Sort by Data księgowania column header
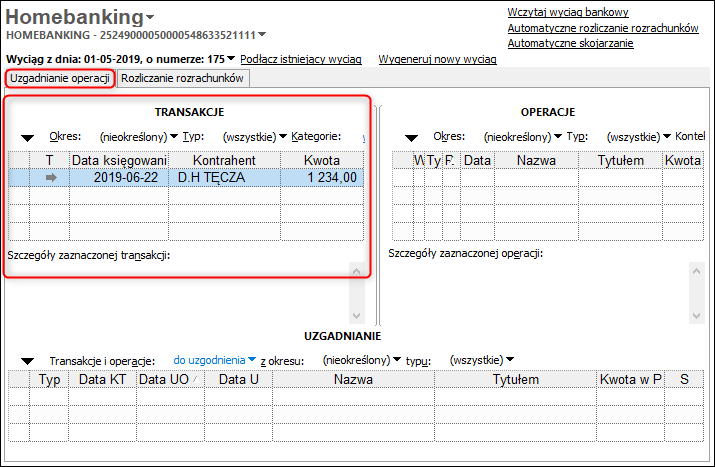The width and height of the screenshot is (715, 467). [119, 160]
